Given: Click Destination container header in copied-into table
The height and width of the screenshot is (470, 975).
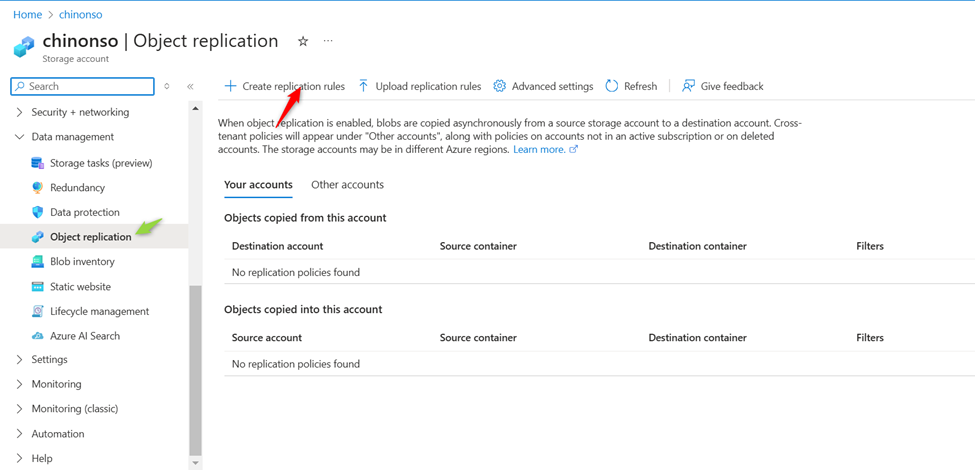Looking at the screenshot, I should click(697, 338).
